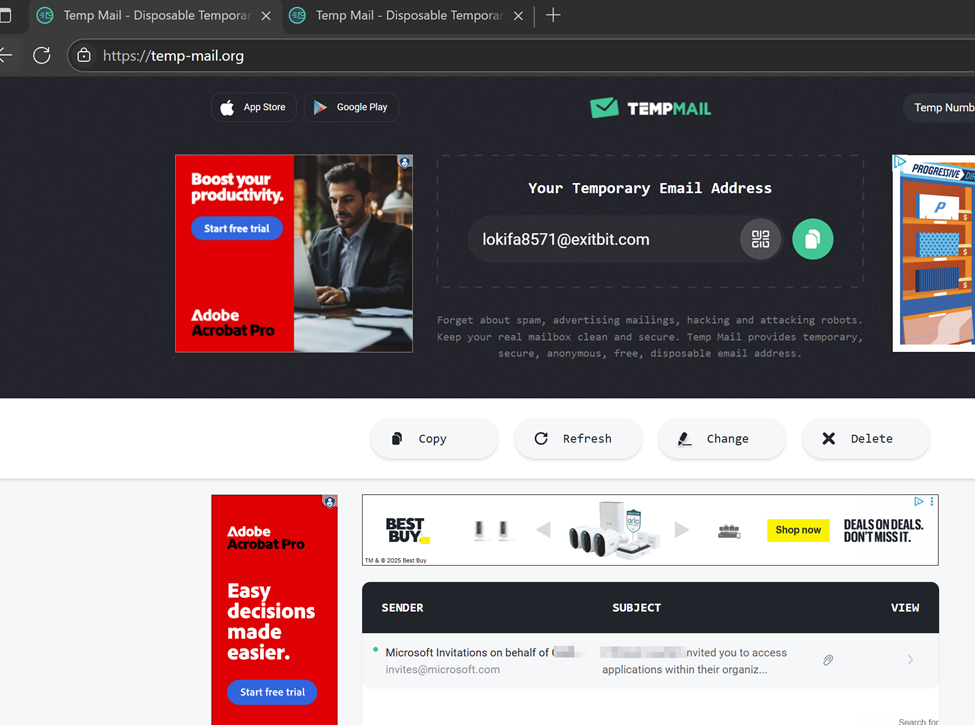Reload the page with the browser refresh icon
The height and width of the screenshot is (725, 975).
click(x=42, y=55)
